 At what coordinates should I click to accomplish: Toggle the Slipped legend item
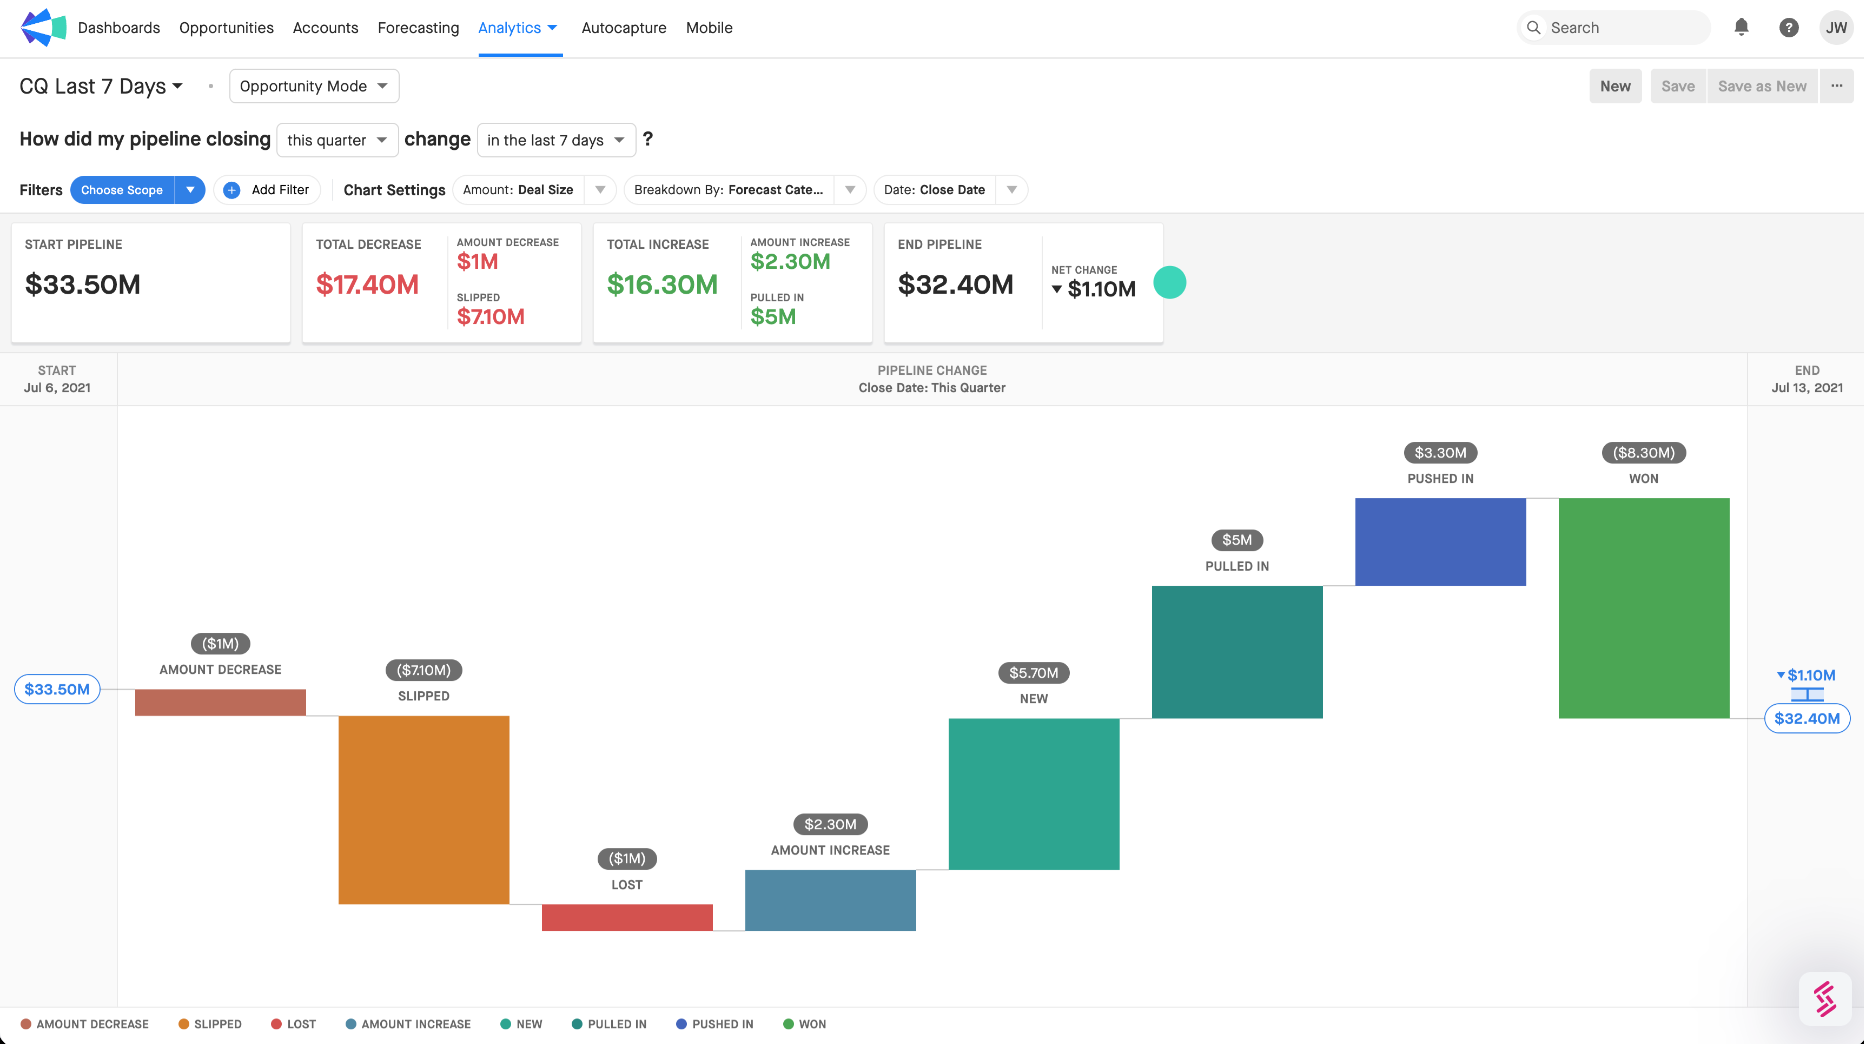(210, 1024)
